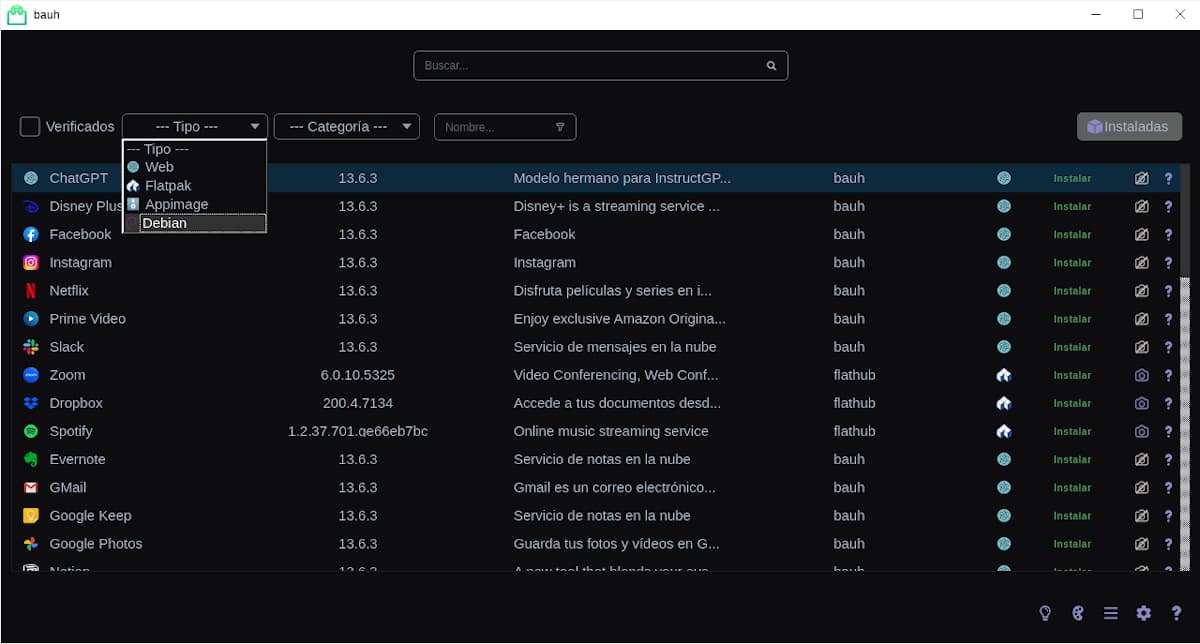Open the about question mark in the bottom toolbar
Screen dimensions: 1200x644
point(1176,613)
